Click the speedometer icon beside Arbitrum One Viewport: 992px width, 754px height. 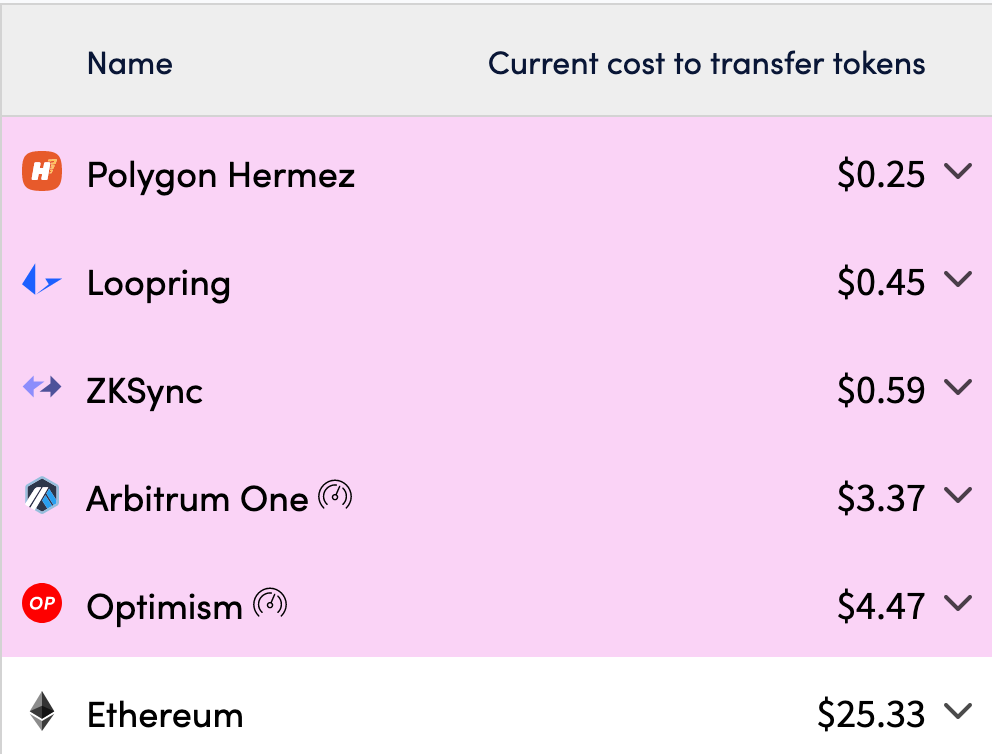pos(336,495)
